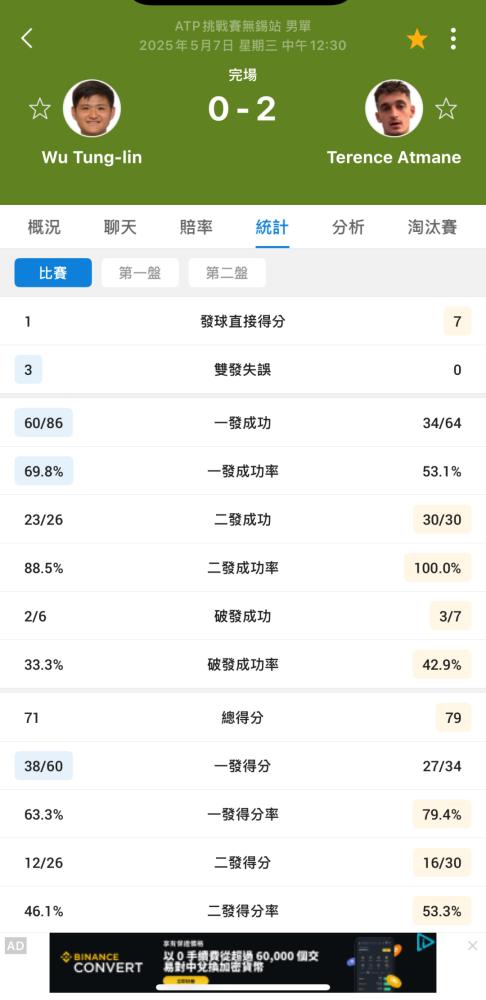The height and width of the screenshot is (1000, 486).
Task: Switch to the 概況 tab
Action: pos(44,227)
